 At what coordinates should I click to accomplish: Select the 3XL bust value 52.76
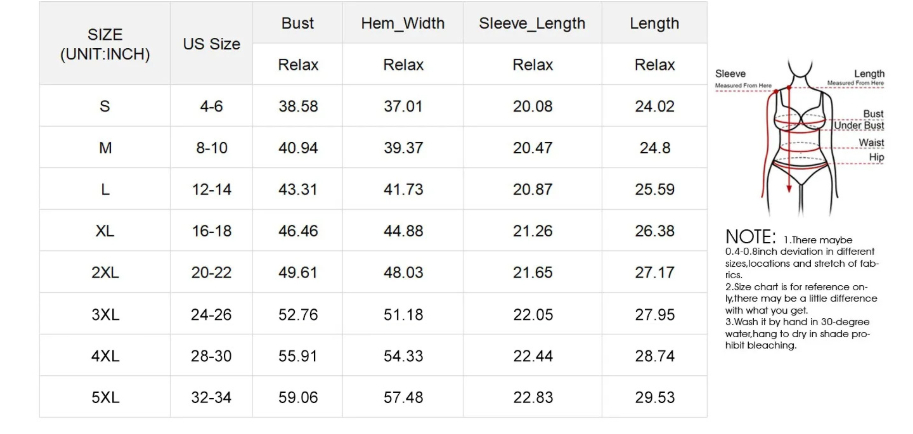coord(297,314)
